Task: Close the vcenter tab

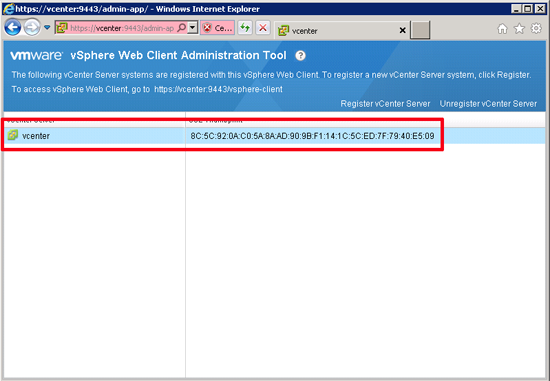Action: point(402,31)
